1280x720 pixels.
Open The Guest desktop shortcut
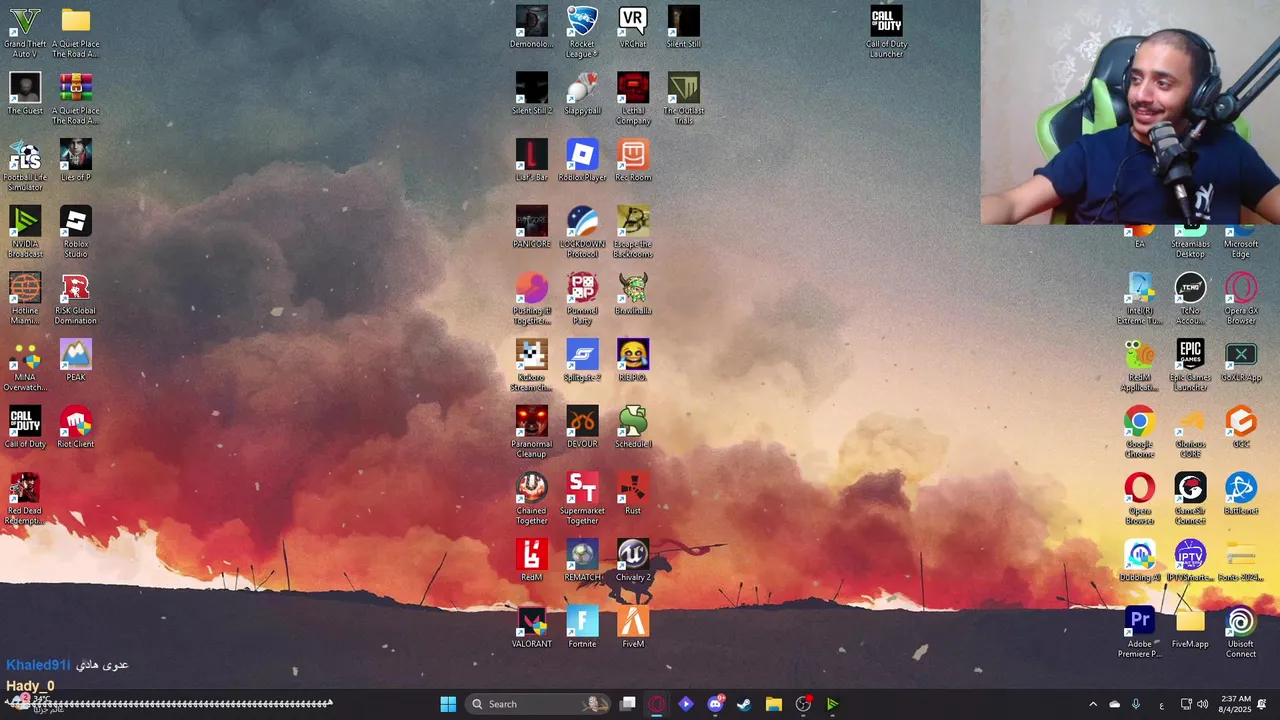25,94
